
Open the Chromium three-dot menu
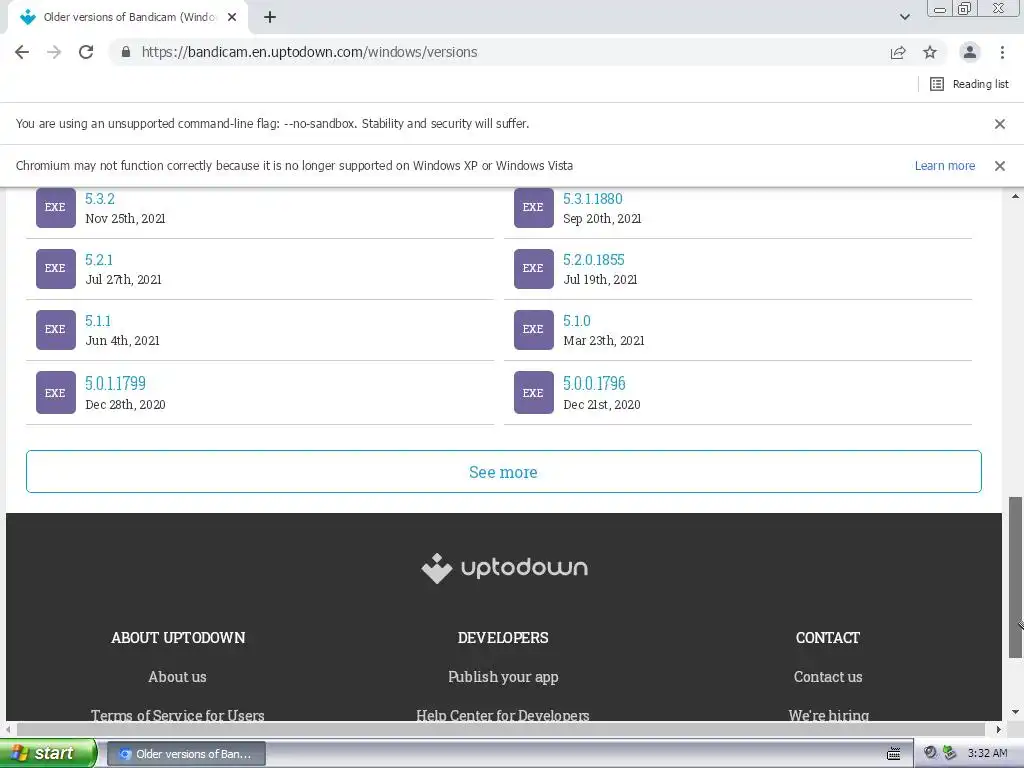tap(1002, 52)
